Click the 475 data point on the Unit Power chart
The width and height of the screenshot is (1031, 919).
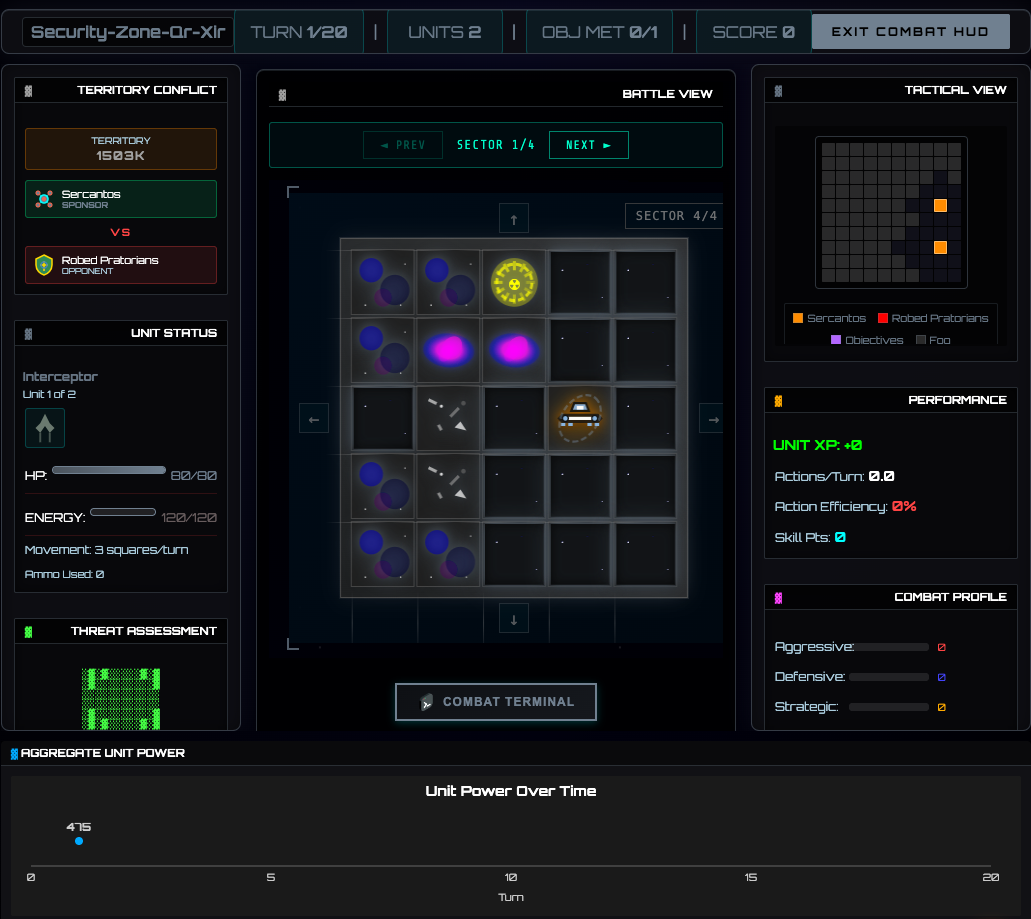[x=79, y=841]
